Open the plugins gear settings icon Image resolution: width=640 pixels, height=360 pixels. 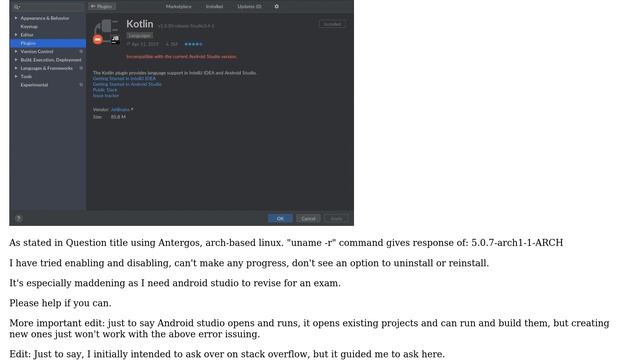276,7
